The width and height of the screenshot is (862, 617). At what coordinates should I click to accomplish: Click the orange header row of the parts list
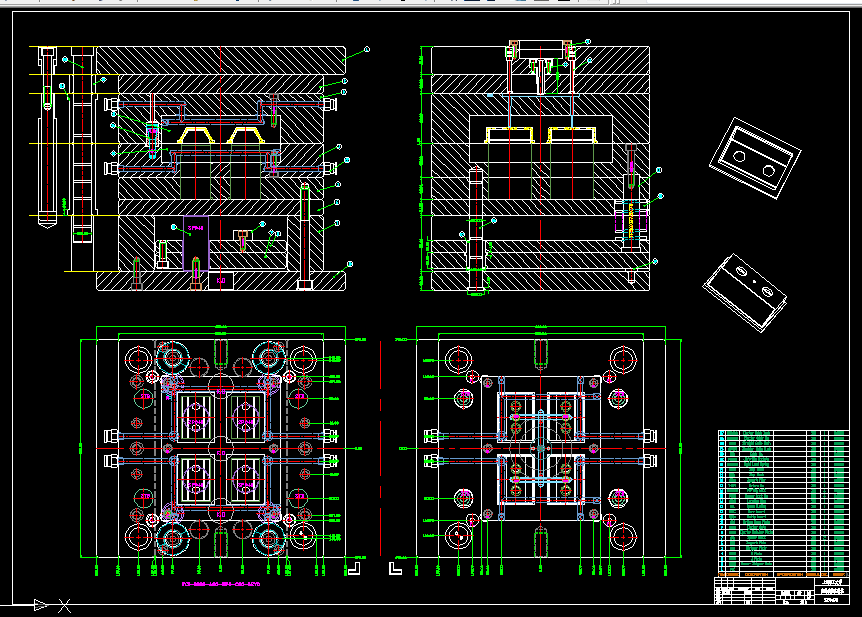click(x=783, y=574)
